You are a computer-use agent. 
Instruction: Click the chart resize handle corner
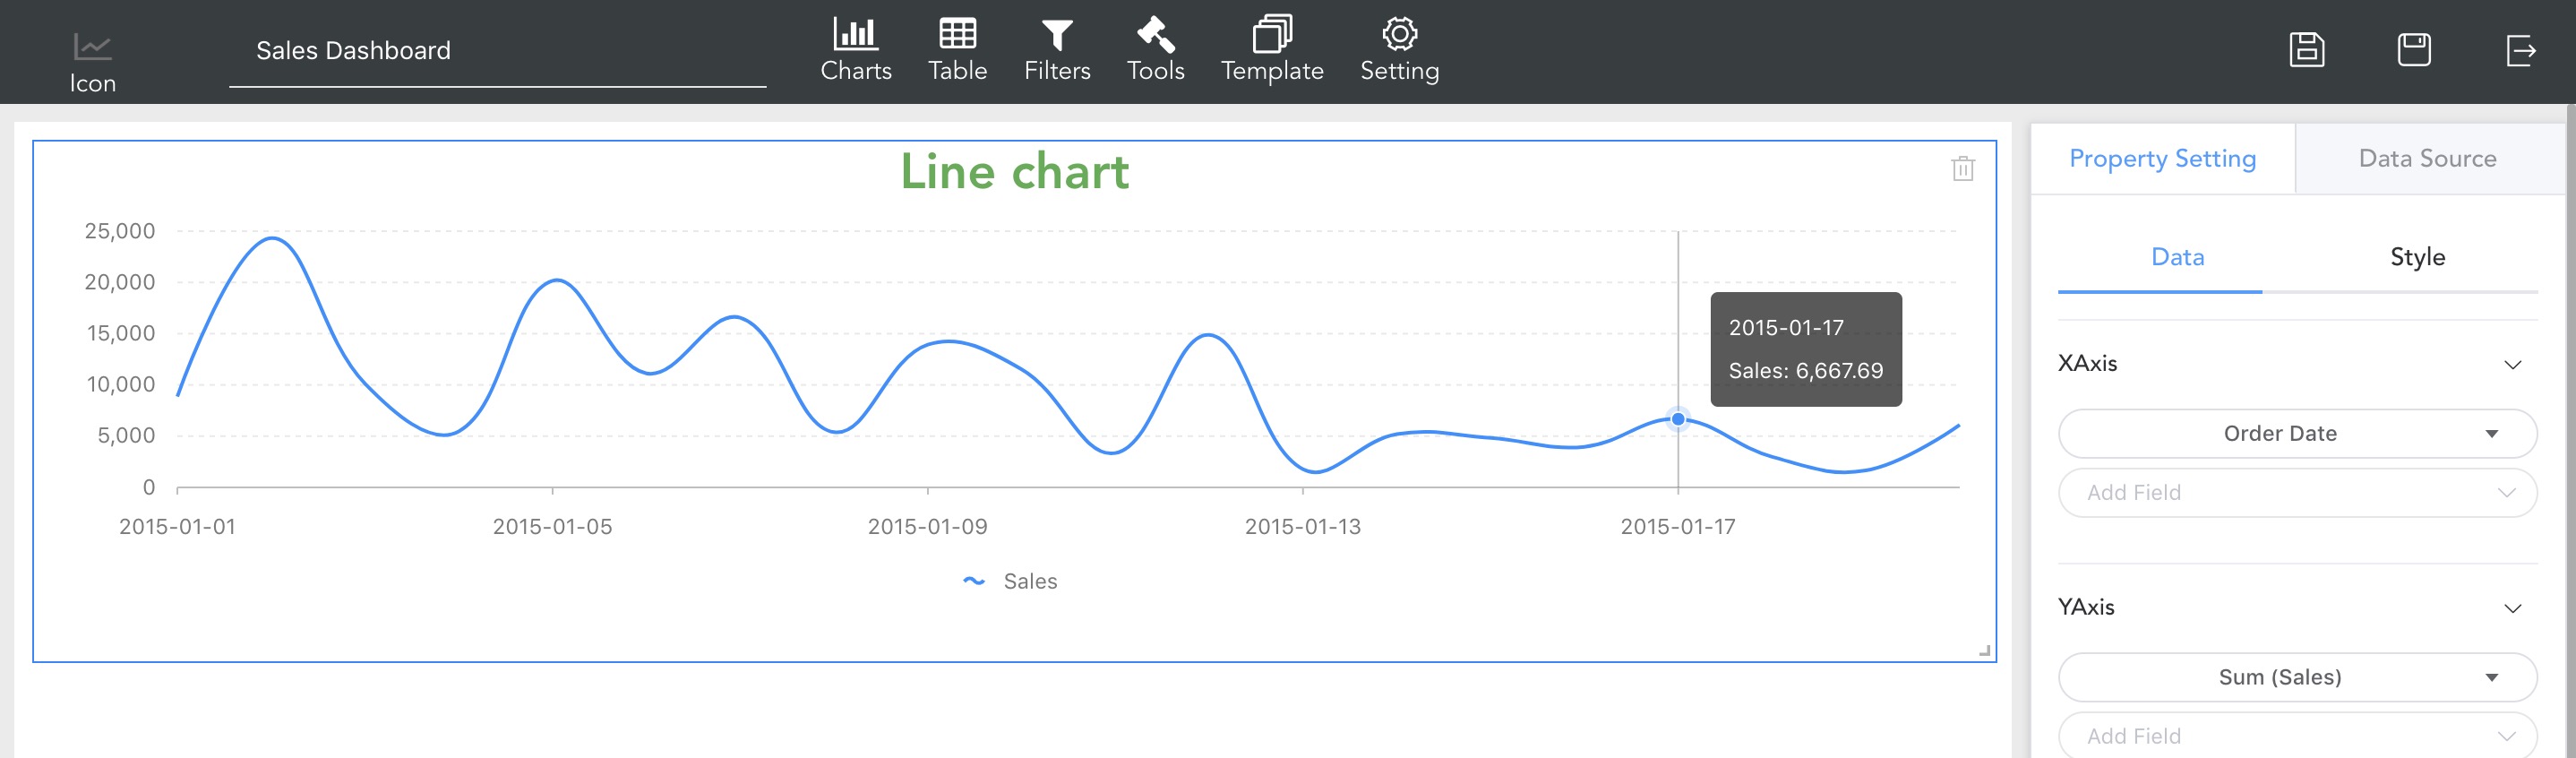pyautogui.click(x=1984, y=651)
